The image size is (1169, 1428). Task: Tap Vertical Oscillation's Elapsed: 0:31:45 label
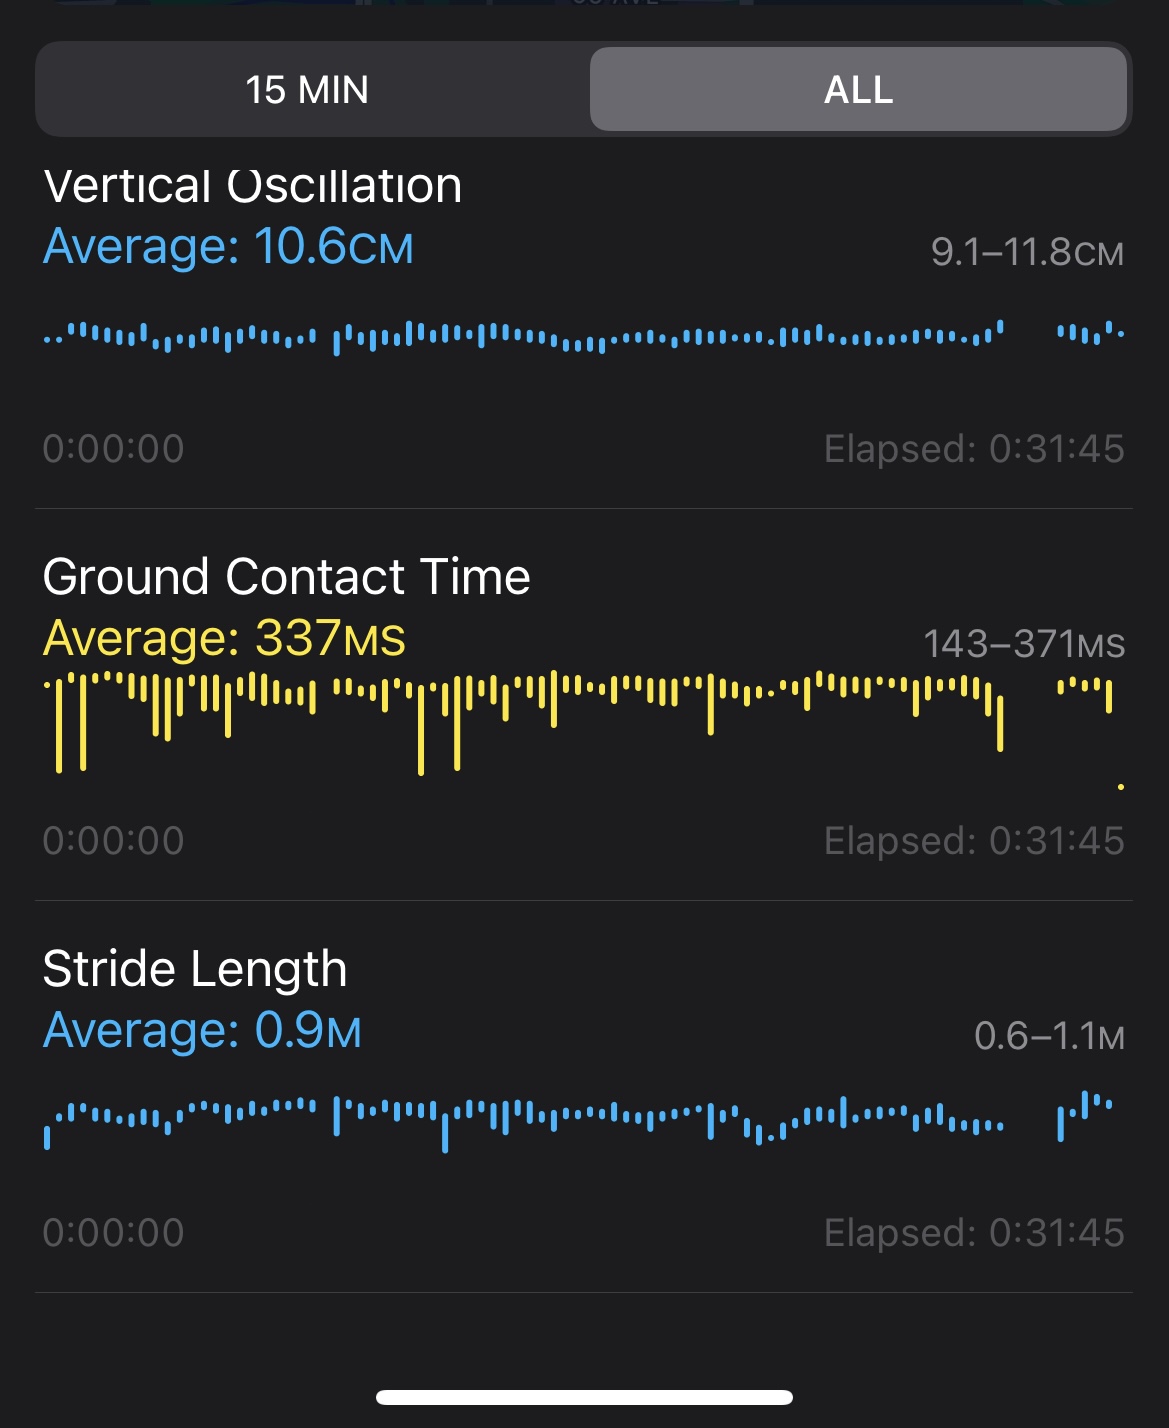[x=974, y=449]
